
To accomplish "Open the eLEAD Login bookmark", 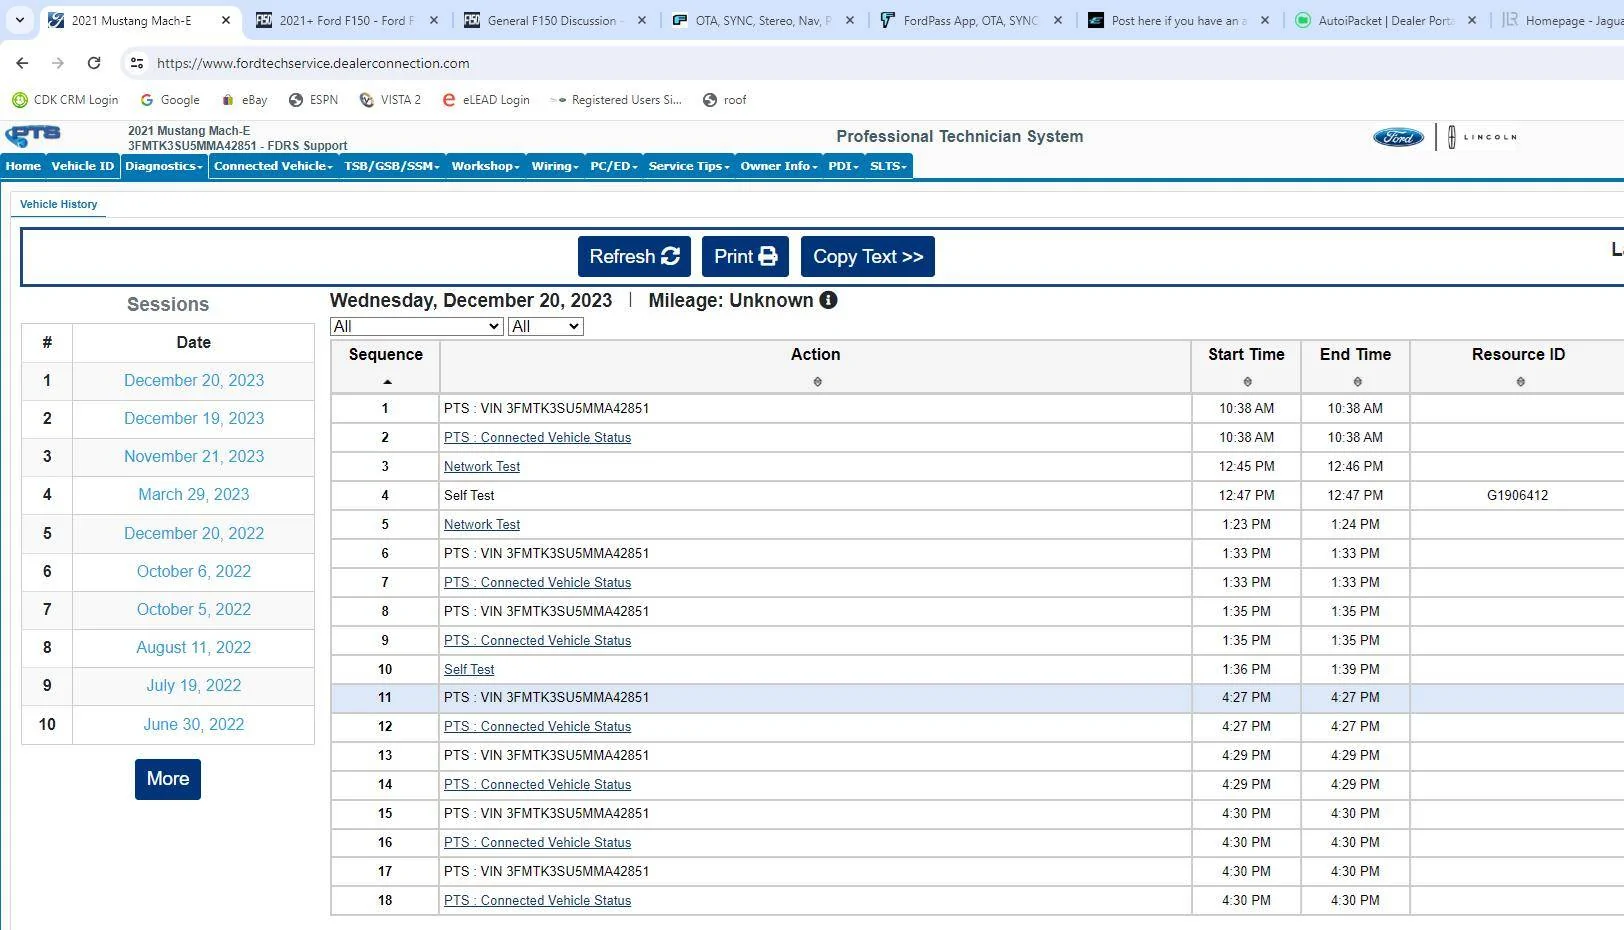I will 485,100.
